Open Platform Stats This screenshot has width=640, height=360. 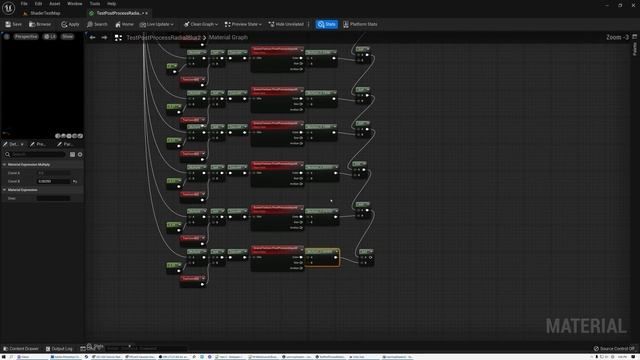click(360, 24)
